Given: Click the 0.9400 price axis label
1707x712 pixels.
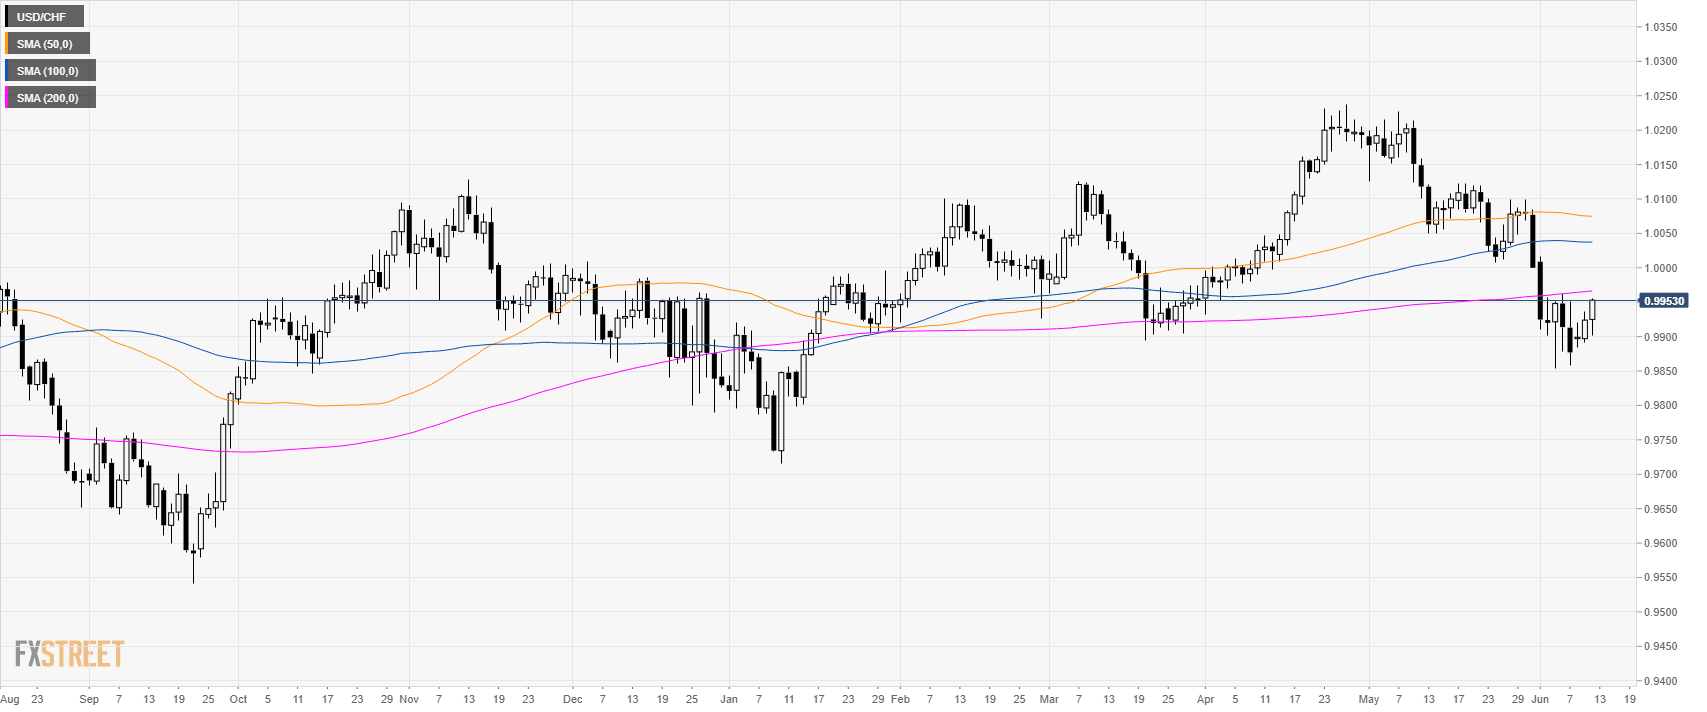Looking at the screenshot, I should [x=1661, y=681].
